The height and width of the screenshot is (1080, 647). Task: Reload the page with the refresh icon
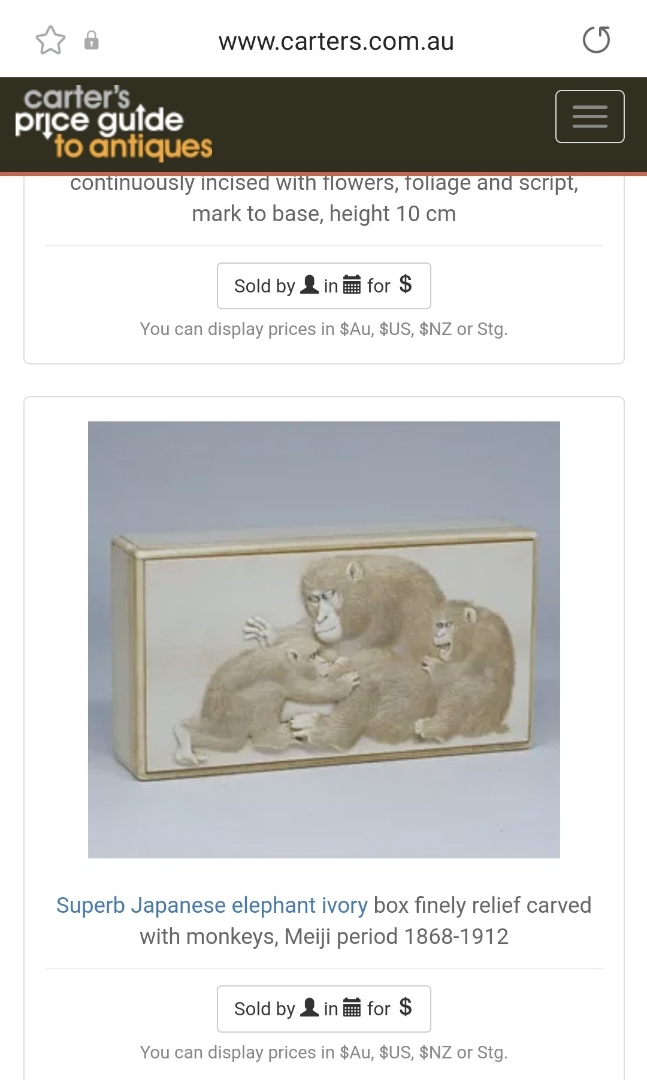tap(596, 40)
